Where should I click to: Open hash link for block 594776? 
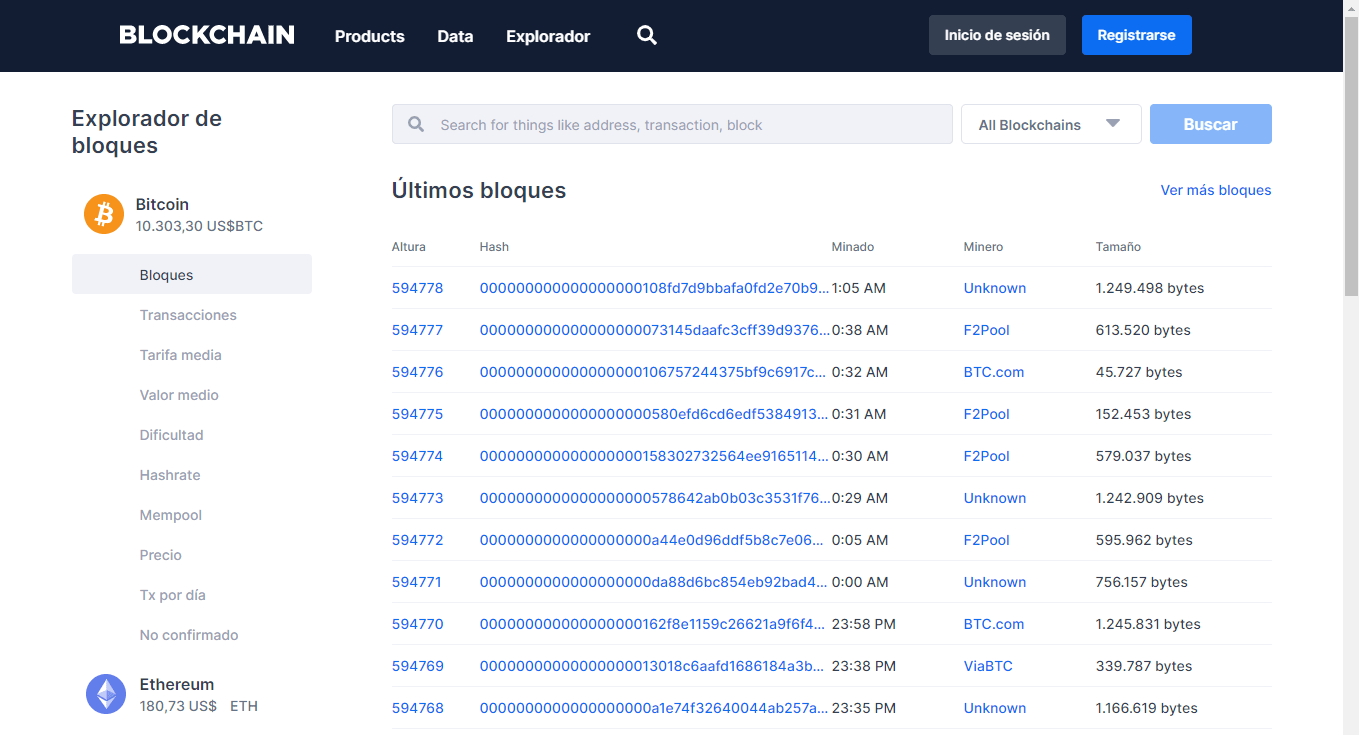pos(654,372)
